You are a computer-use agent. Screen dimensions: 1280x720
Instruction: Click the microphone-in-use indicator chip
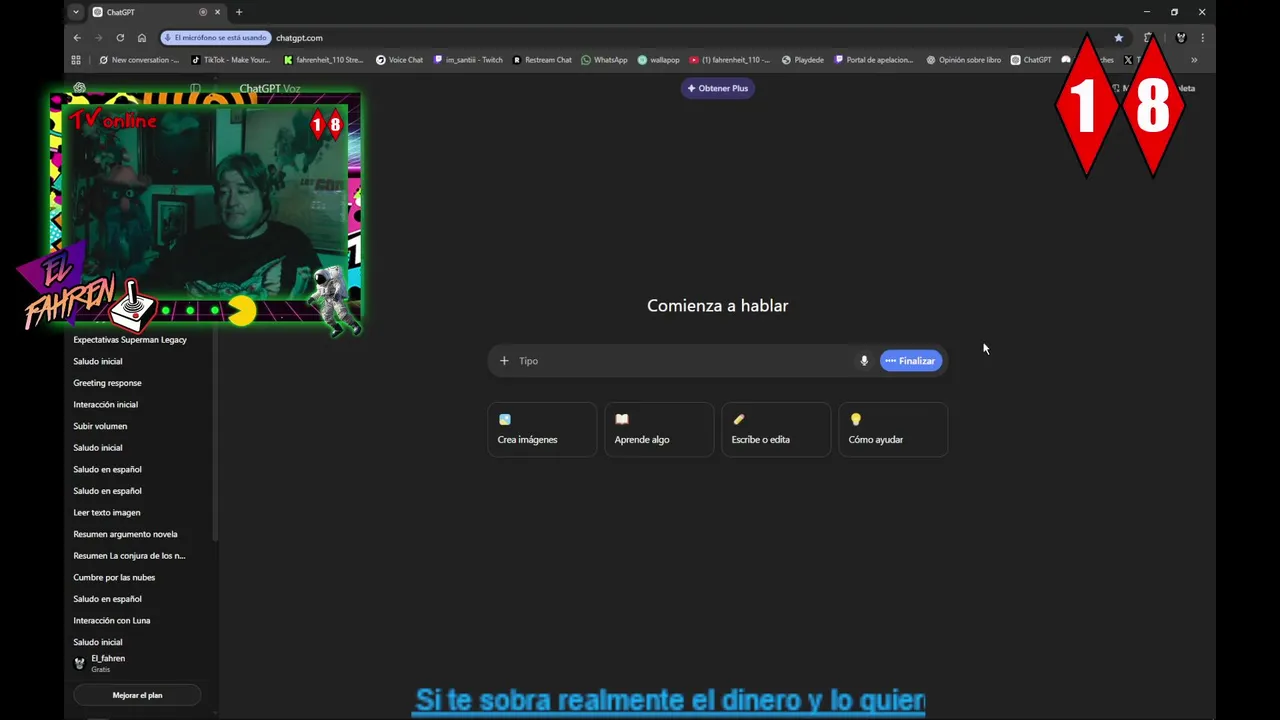216,38
